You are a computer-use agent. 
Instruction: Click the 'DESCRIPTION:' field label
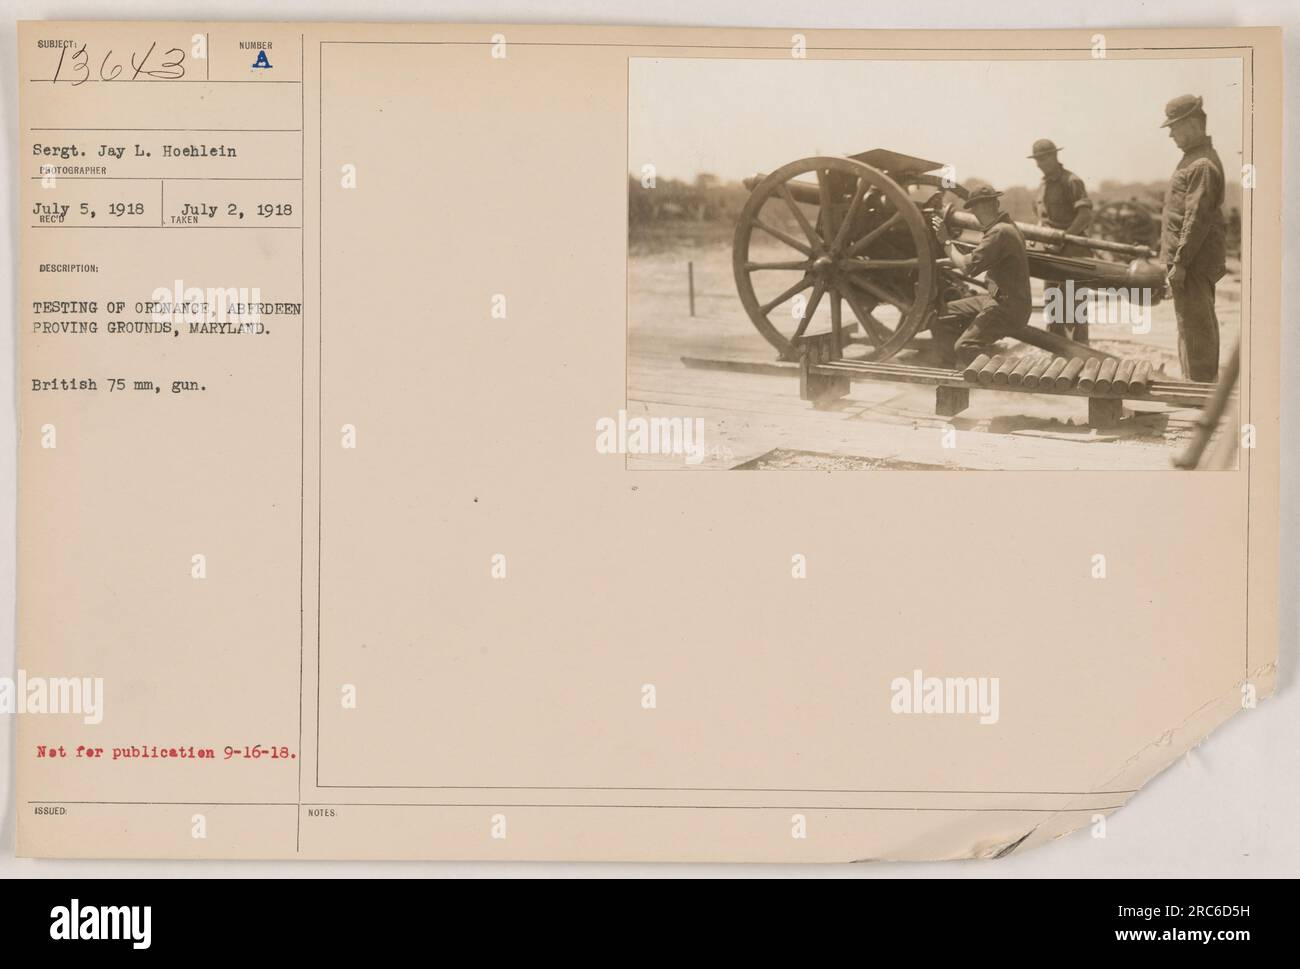(x=69, y=268)
